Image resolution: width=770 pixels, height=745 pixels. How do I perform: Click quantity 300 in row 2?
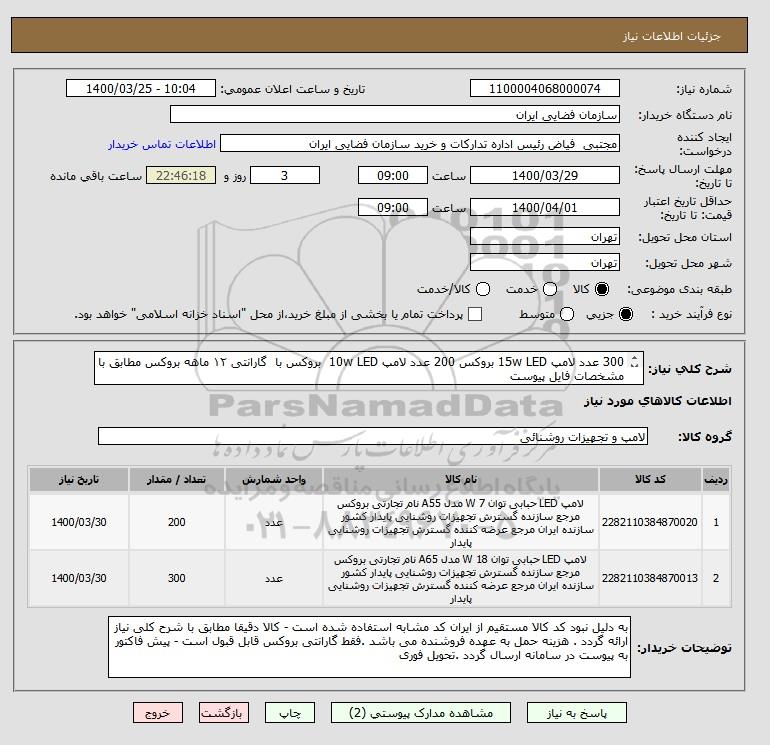(x=176, y=578)
